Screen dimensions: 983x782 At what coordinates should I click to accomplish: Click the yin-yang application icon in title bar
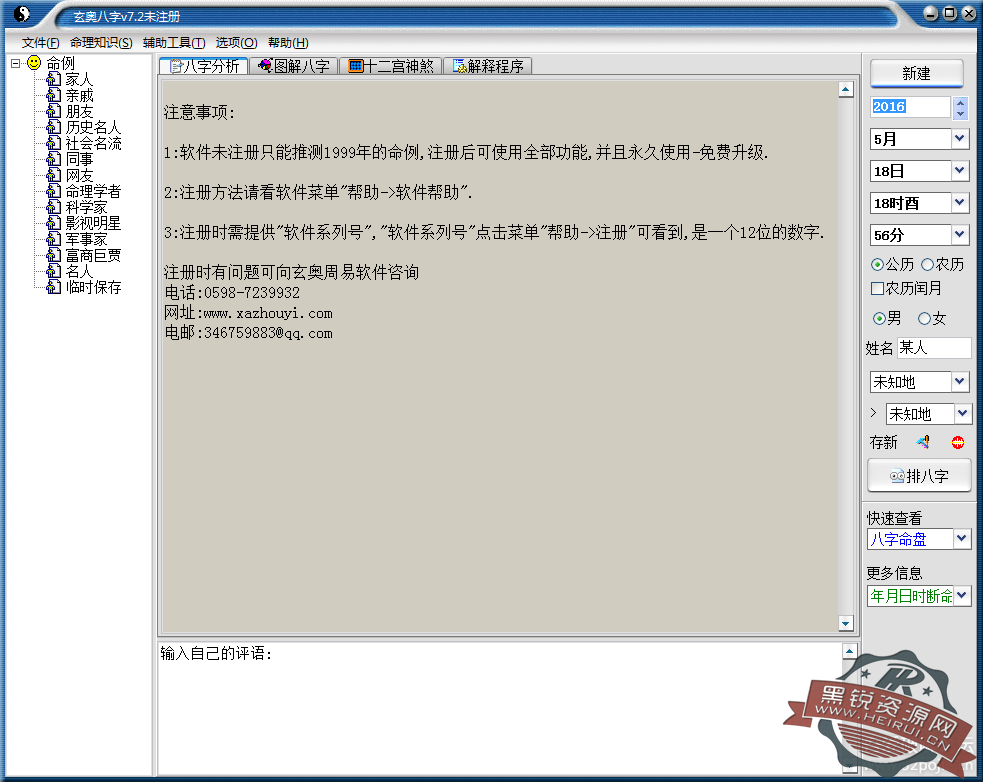point(21,14)
